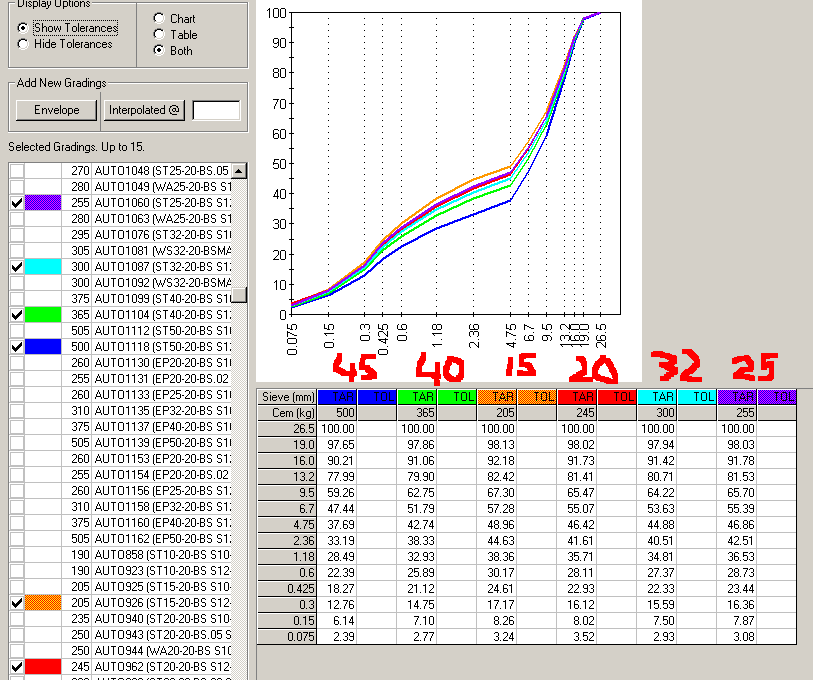Click the orange hatched swatch for AUTO926
The height and width of the screenshot is (680, 813).
[x=44, y=603]
